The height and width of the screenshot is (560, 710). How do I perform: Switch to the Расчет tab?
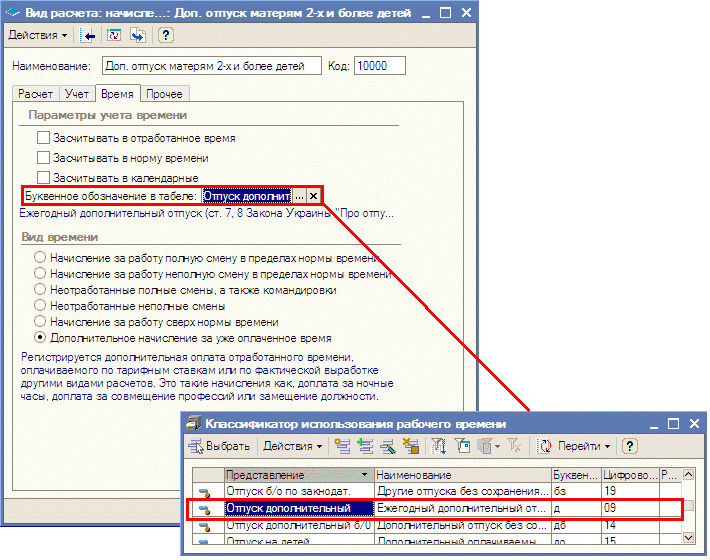(x=35, y=94)
